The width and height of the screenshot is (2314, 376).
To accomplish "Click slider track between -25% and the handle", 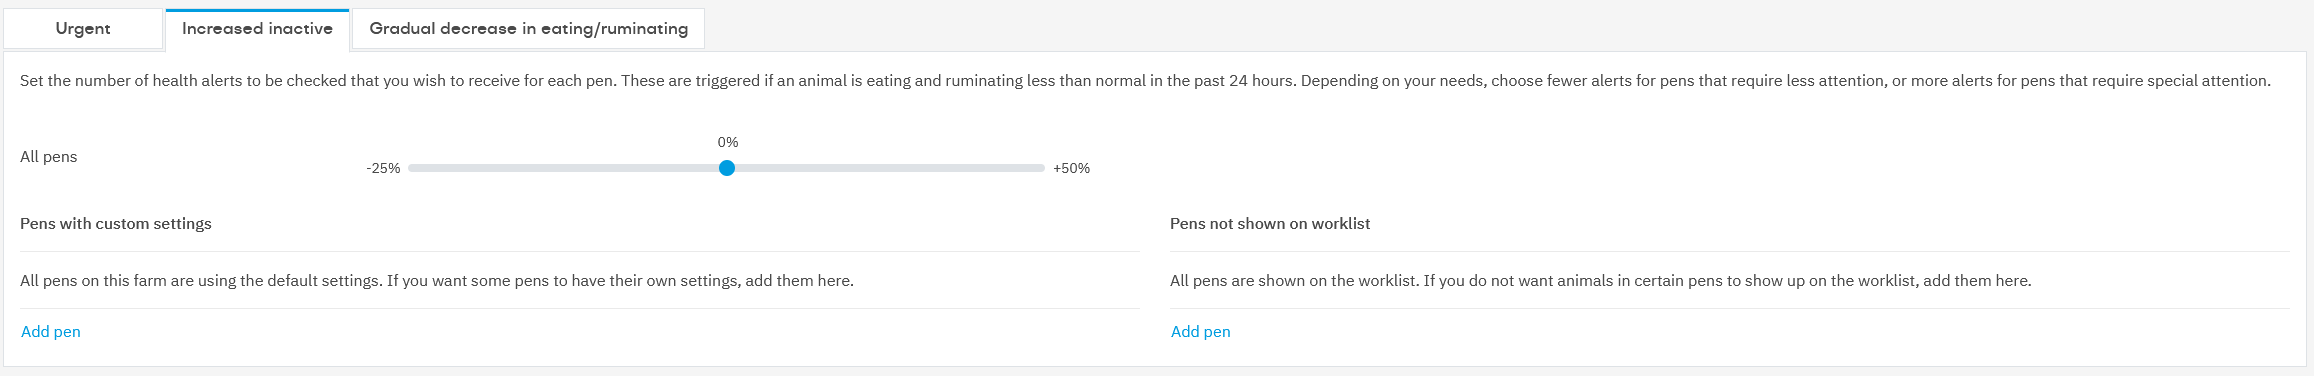I will click(x=565, y=168).
